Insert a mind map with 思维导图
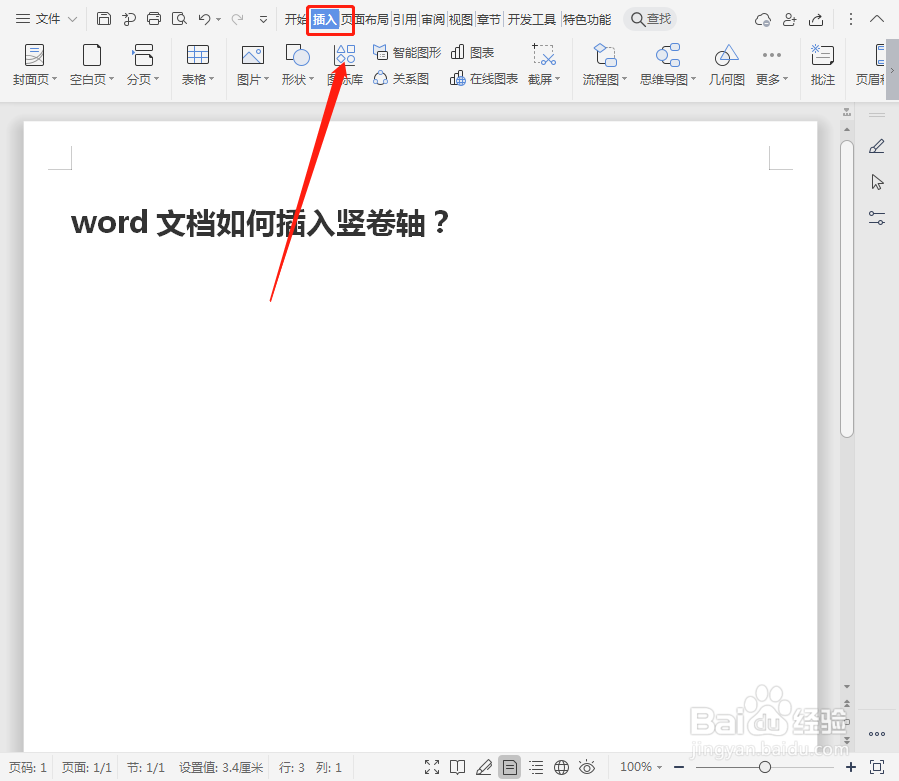The height and width of the screenshot is (781, 899). [665, 64]
